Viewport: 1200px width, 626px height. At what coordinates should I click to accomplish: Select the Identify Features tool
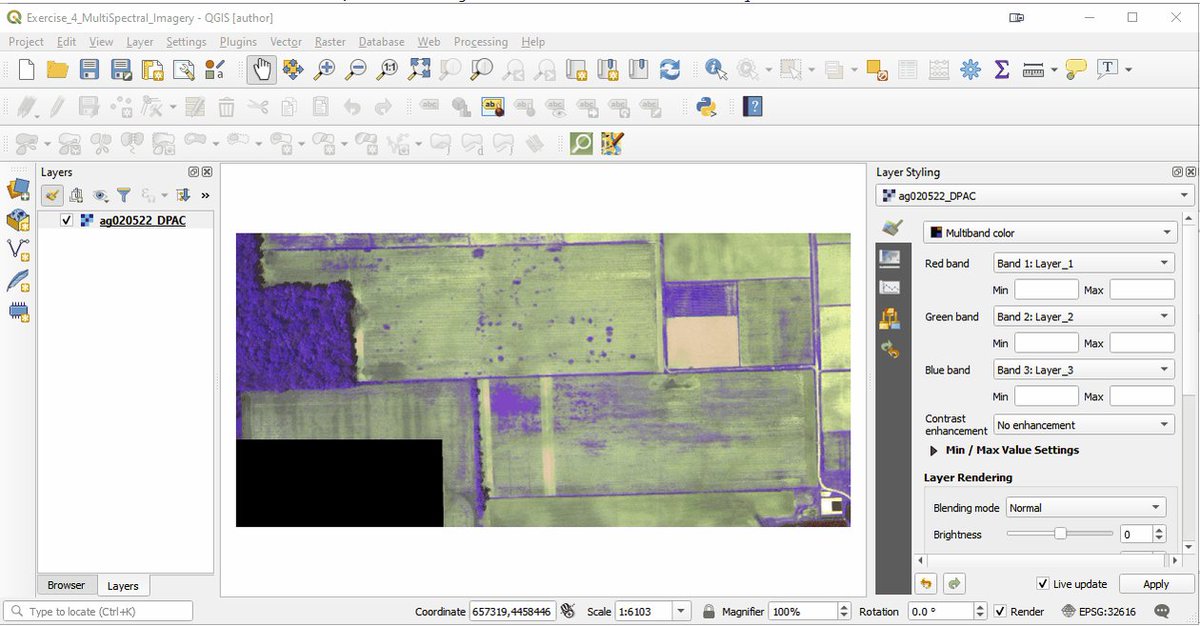(716, 69)
